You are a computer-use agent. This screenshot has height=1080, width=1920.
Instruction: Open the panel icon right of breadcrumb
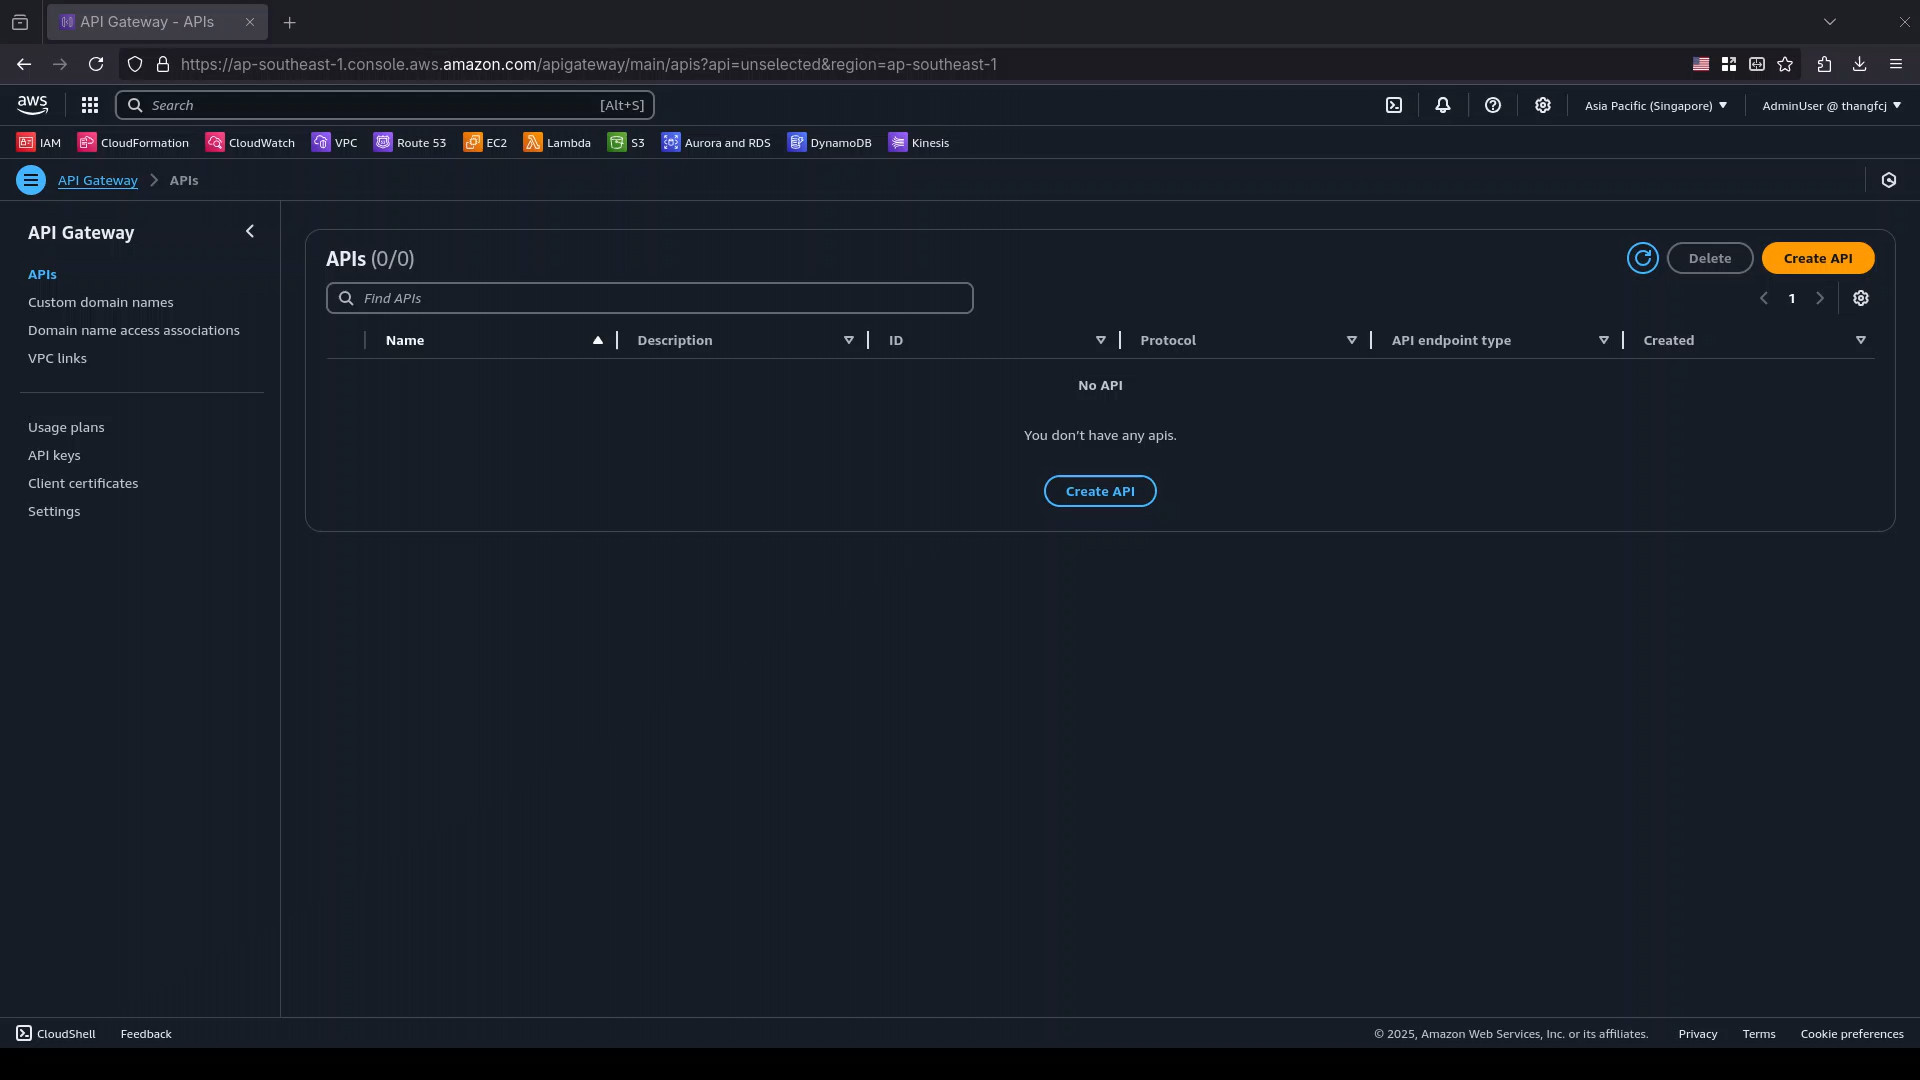pos(1889,180)
